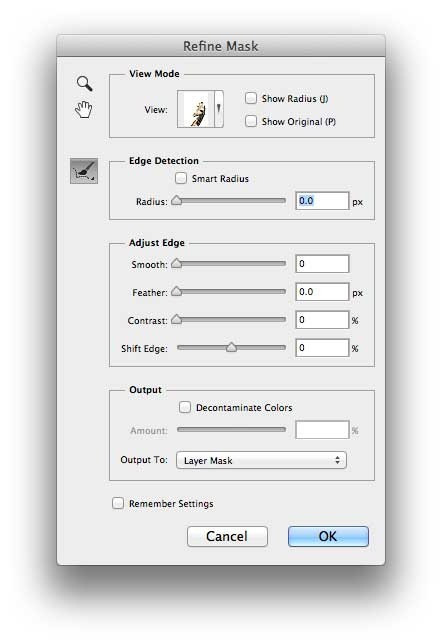Click the Shift Edge percent field

tap(322, 348)
